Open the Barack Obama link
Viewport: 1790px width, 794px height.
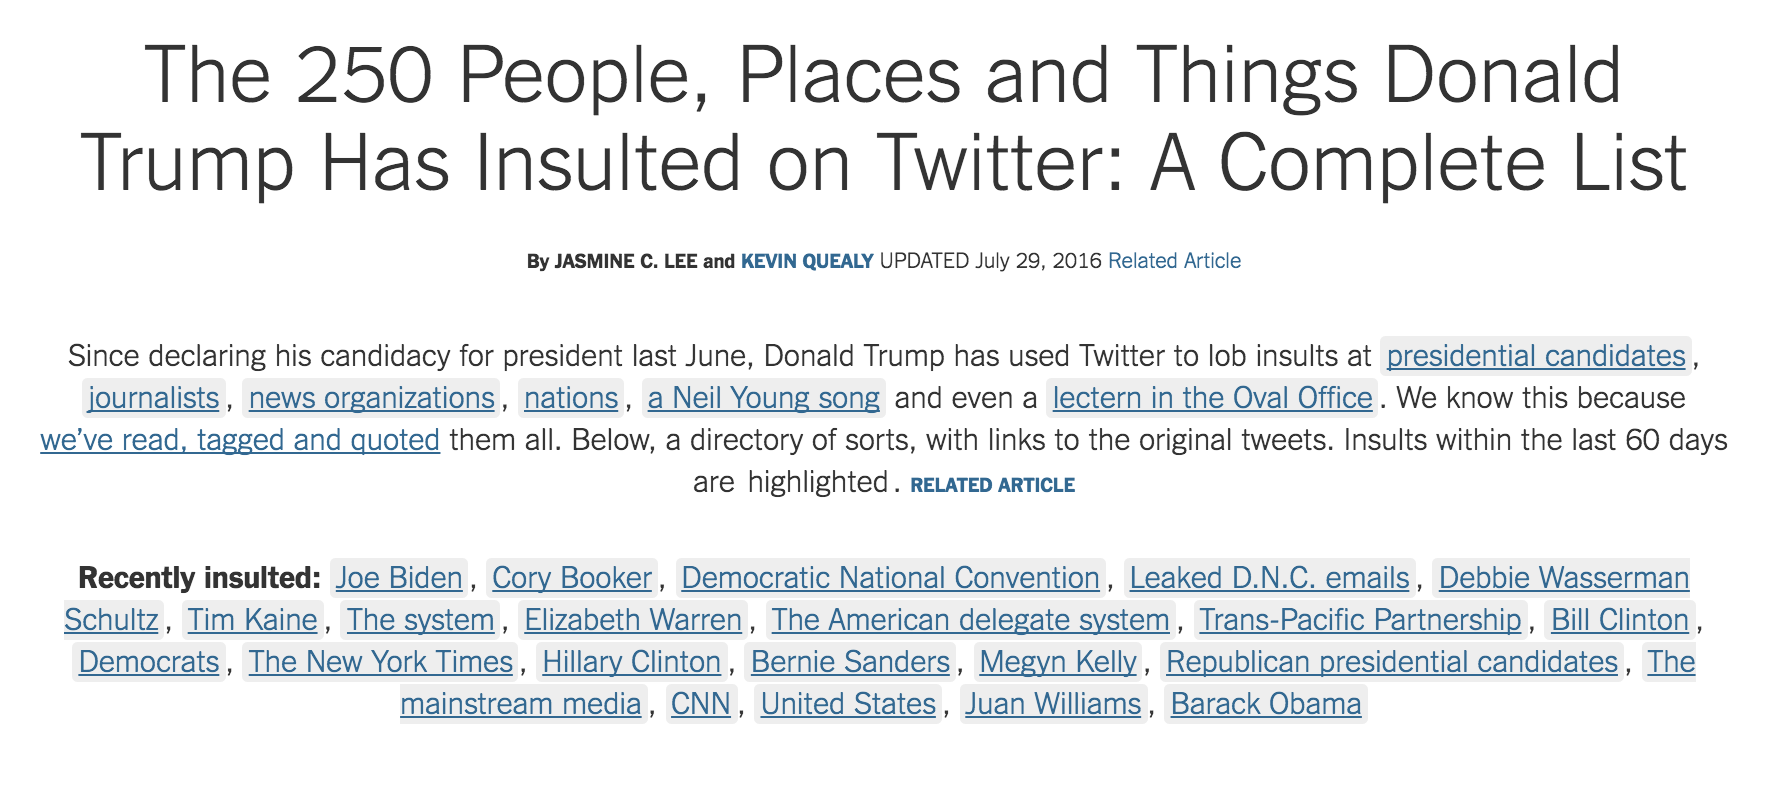click(1266, 704)
